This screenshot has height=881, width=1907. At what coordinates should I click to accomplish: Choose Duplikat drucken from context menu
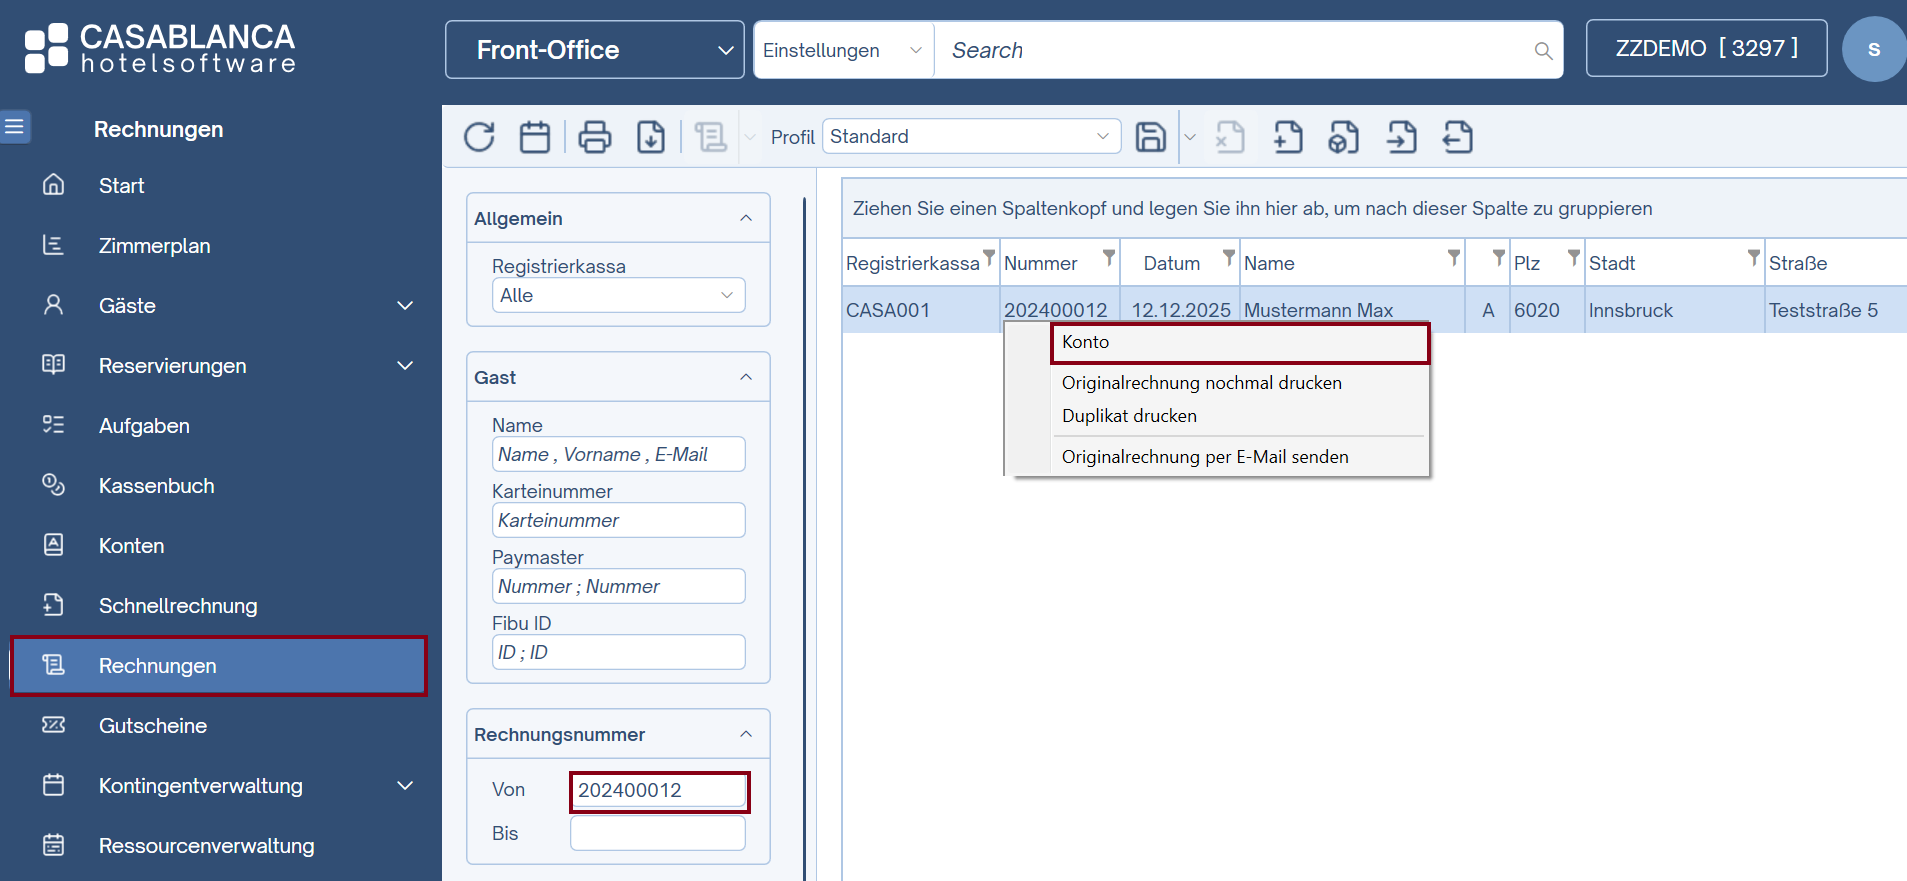(1129, 416)
